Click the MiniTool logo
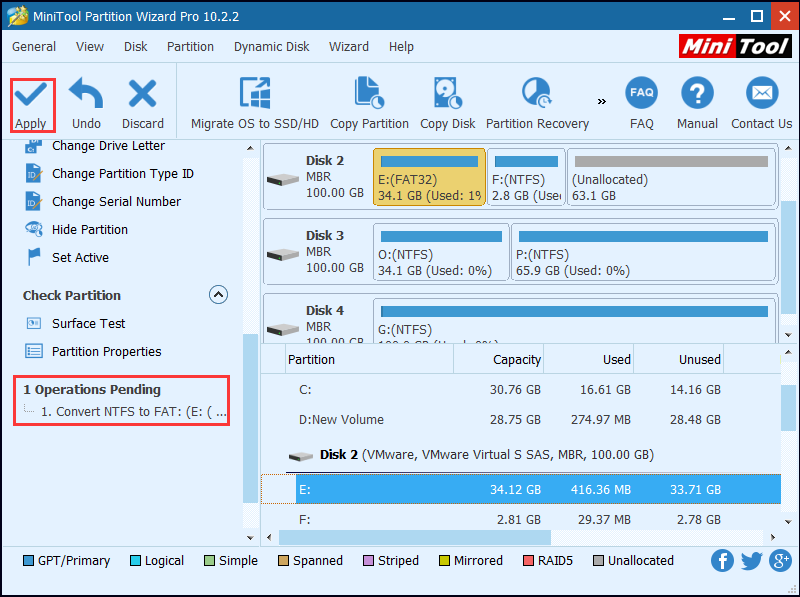 pyautogui.click(x=735, y=46)
